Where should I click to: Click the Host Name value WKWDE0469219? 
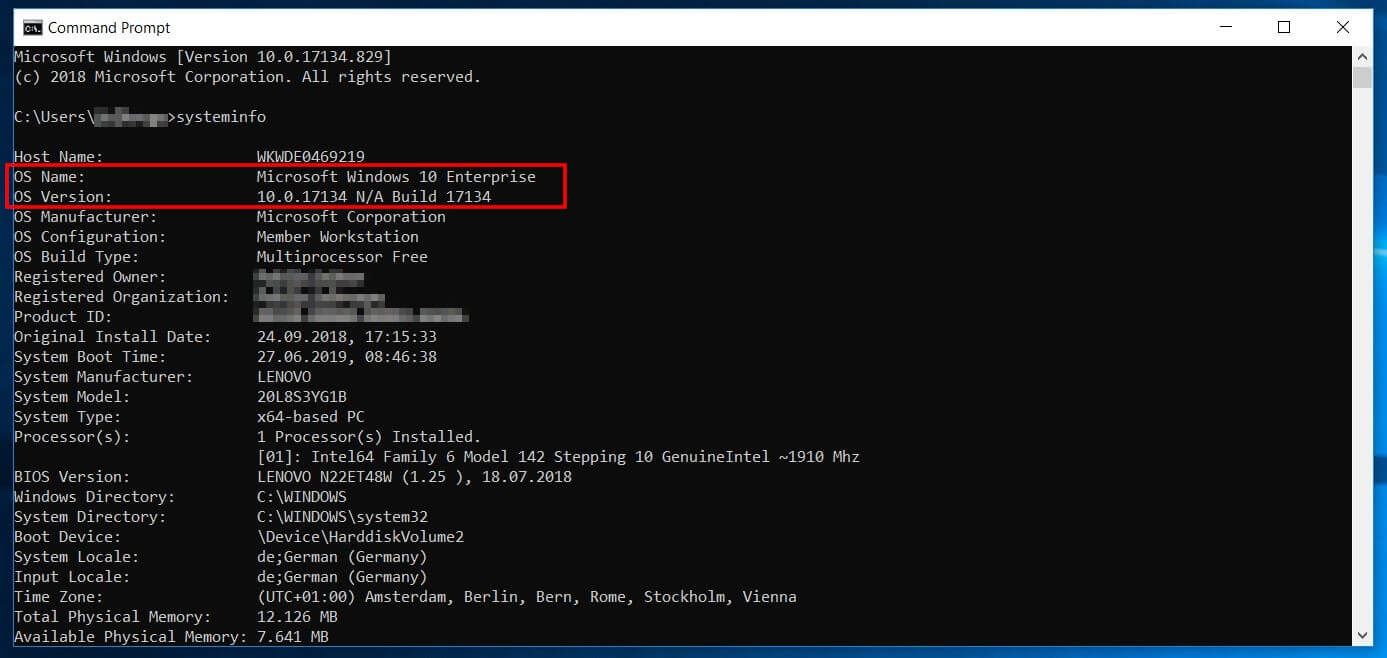pos(310,156)
